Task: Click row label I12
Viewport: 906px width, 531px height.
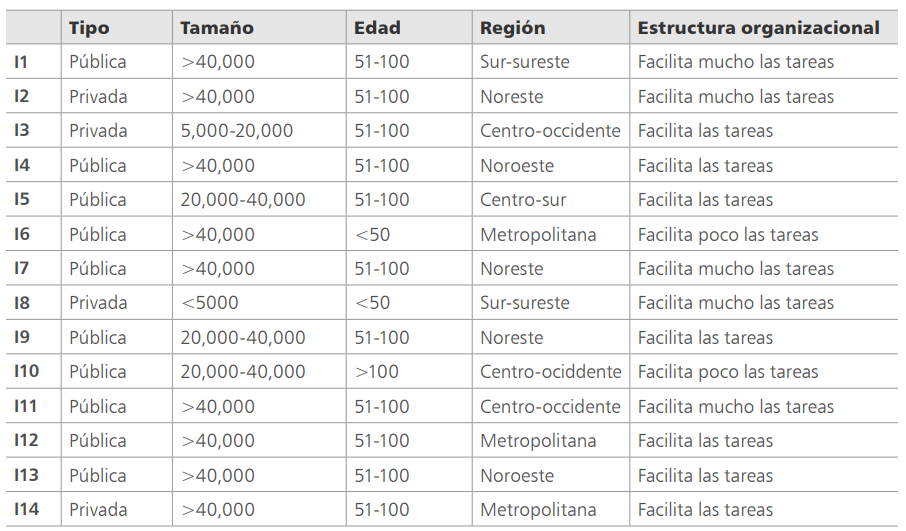Action: pos(27,441)
